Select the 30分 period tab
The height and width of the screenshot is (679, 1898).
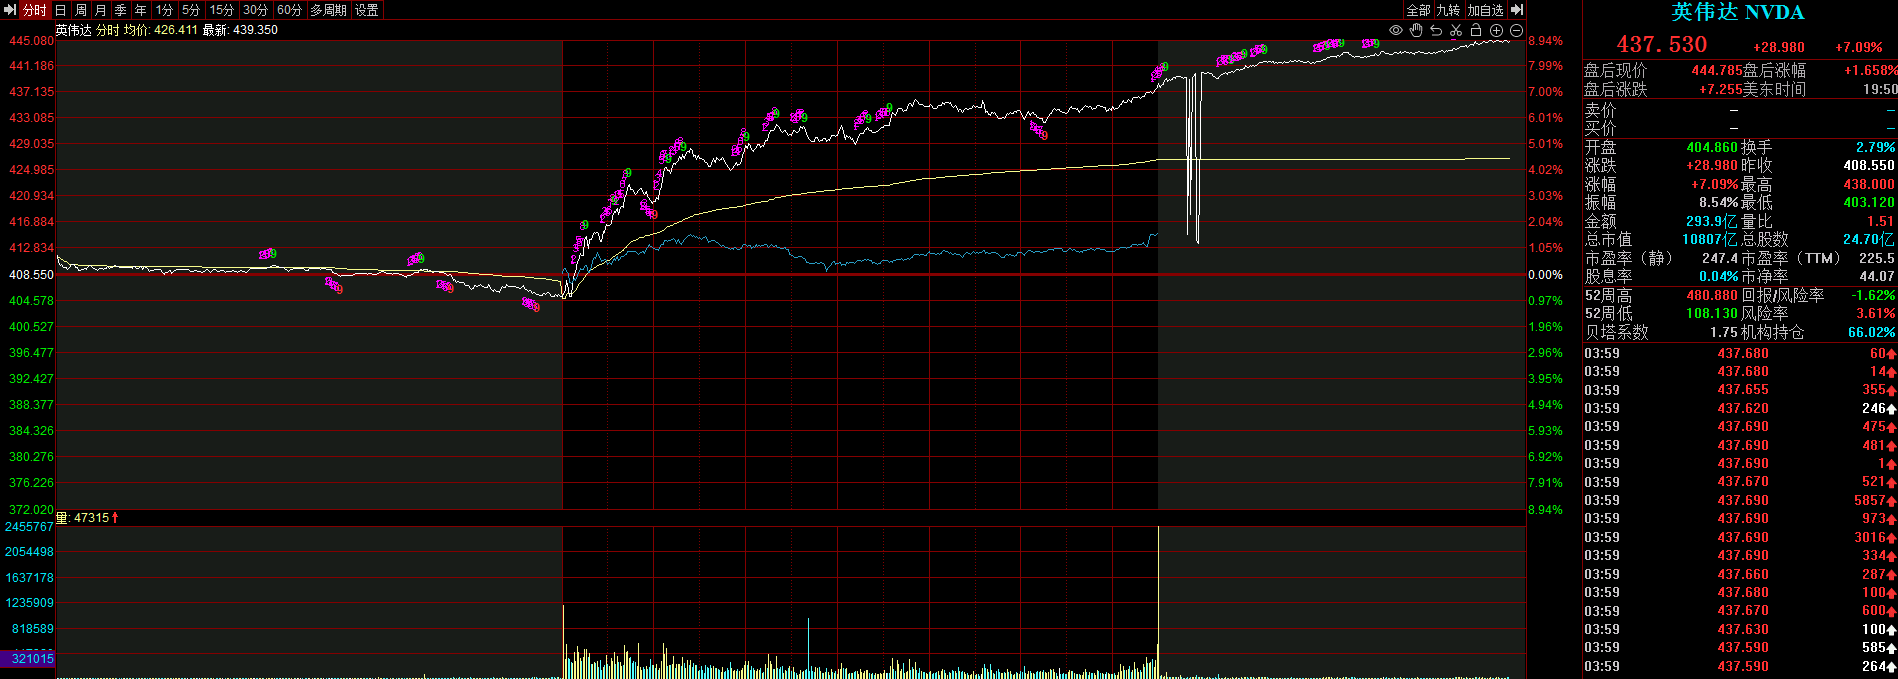[256, 10]
